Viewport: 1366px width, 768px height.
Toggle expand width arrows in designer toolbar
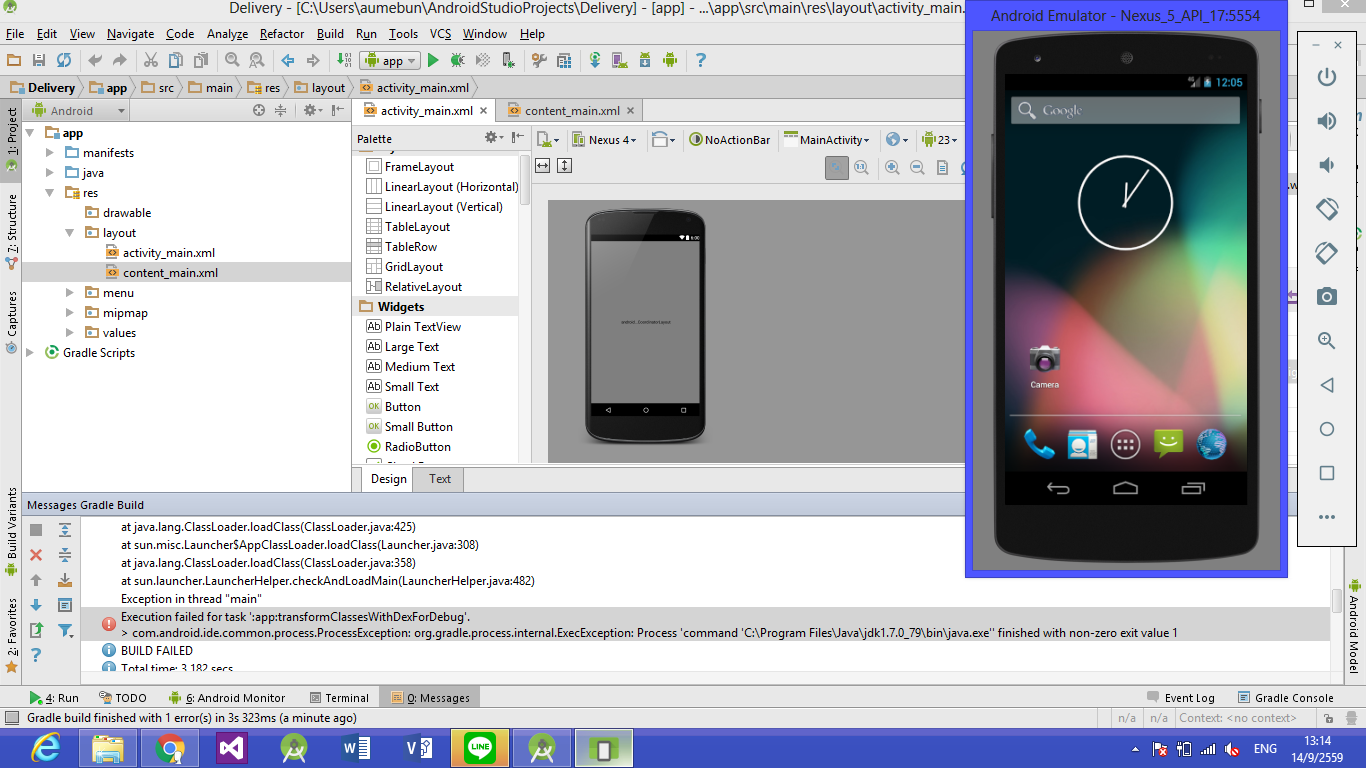click(542, 166)
